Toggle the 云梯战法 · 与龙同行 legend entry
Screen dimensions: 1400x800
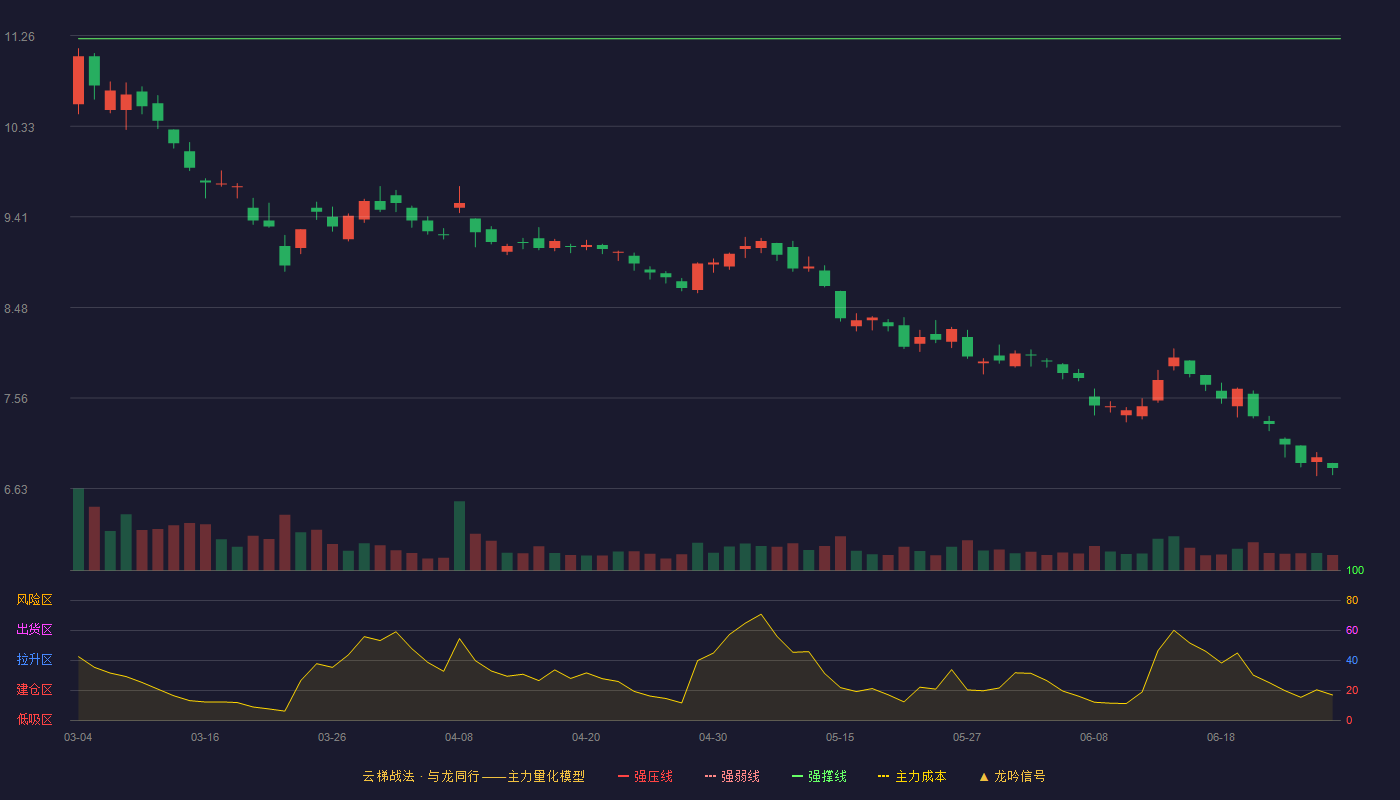pos(474,776)
